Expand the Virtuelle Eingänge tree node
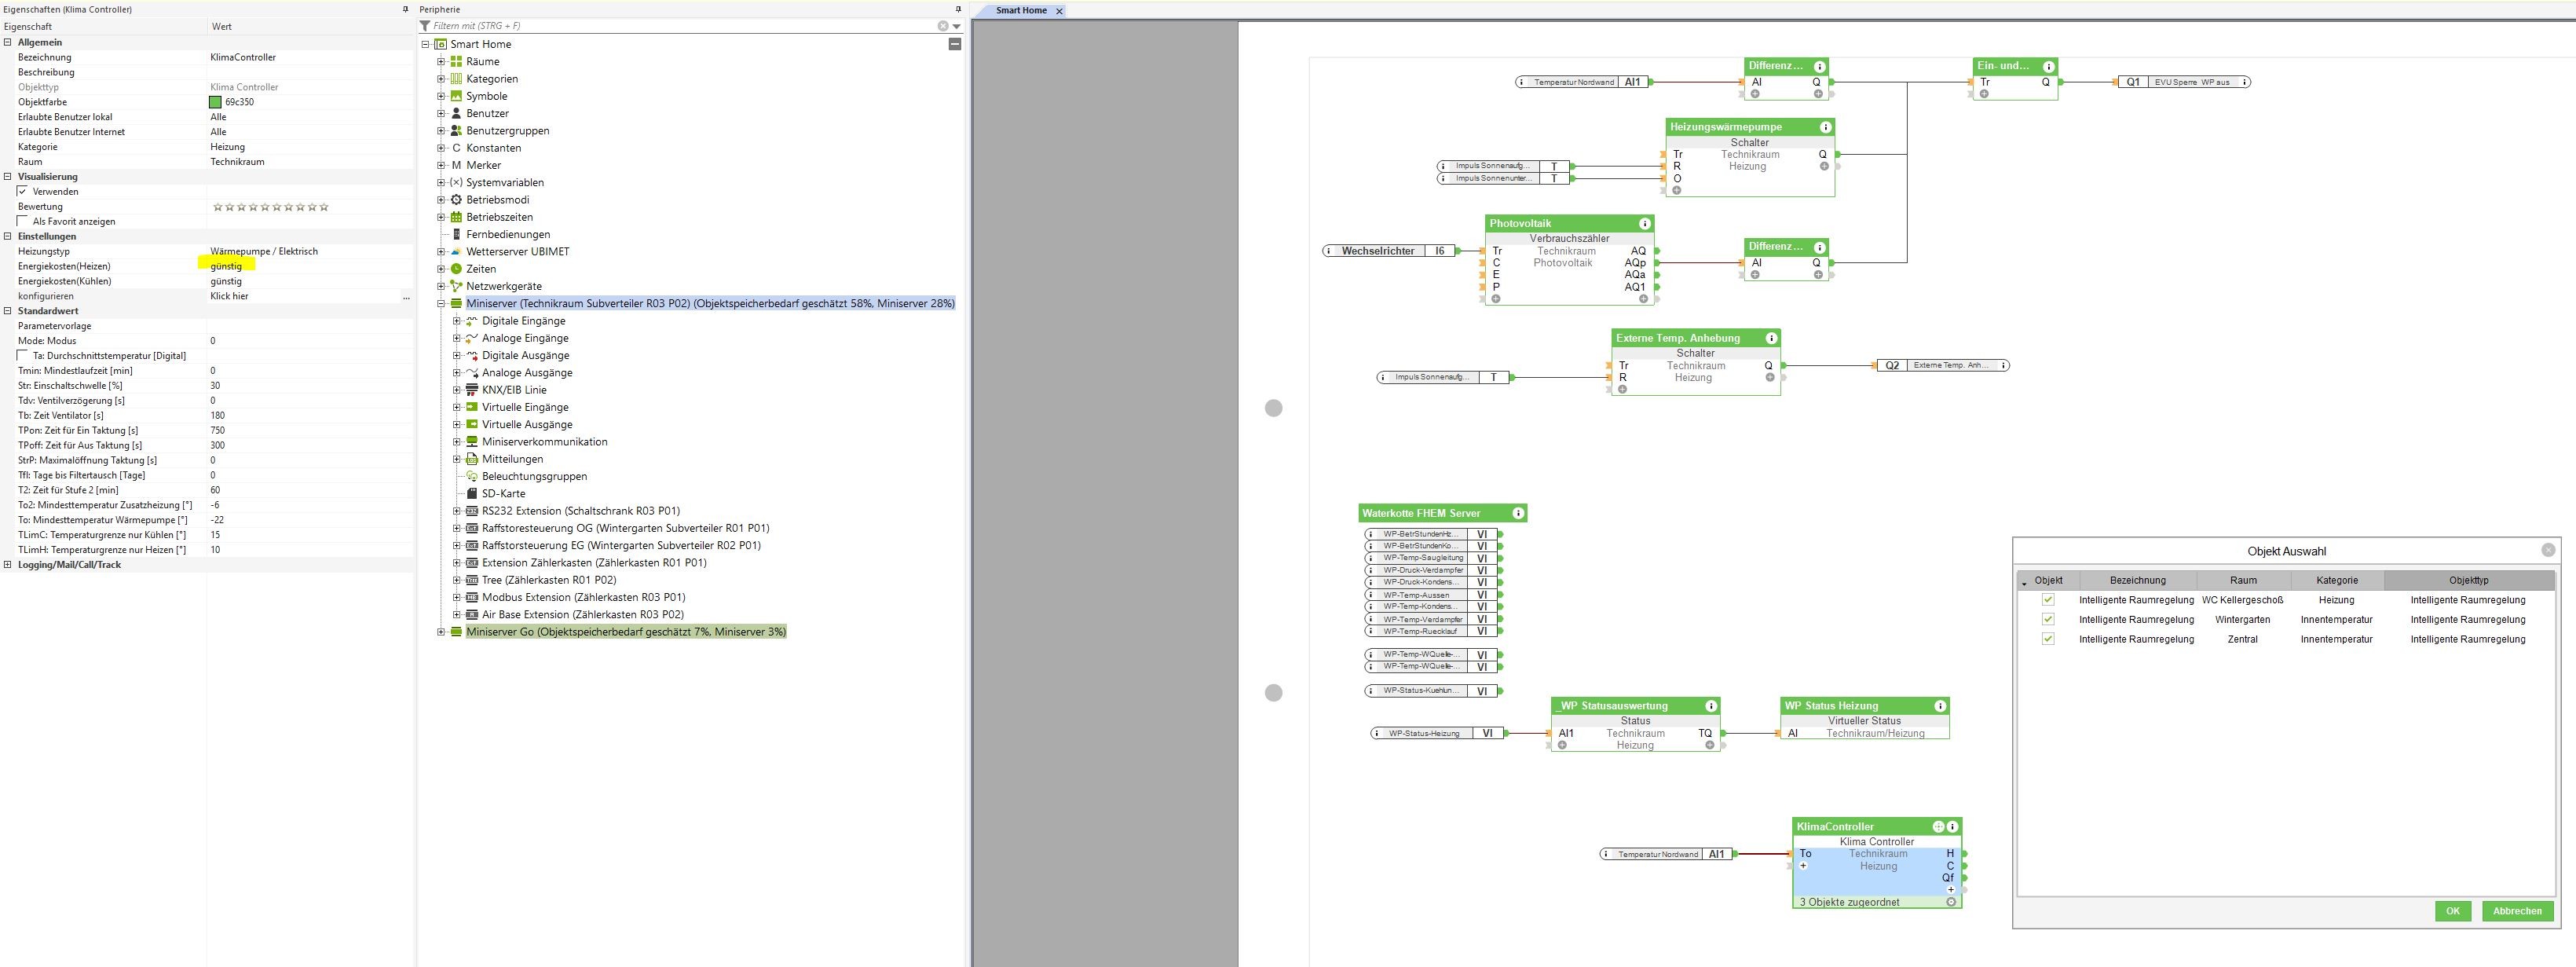Screen dimensions: 2576x967 [457, 407]
